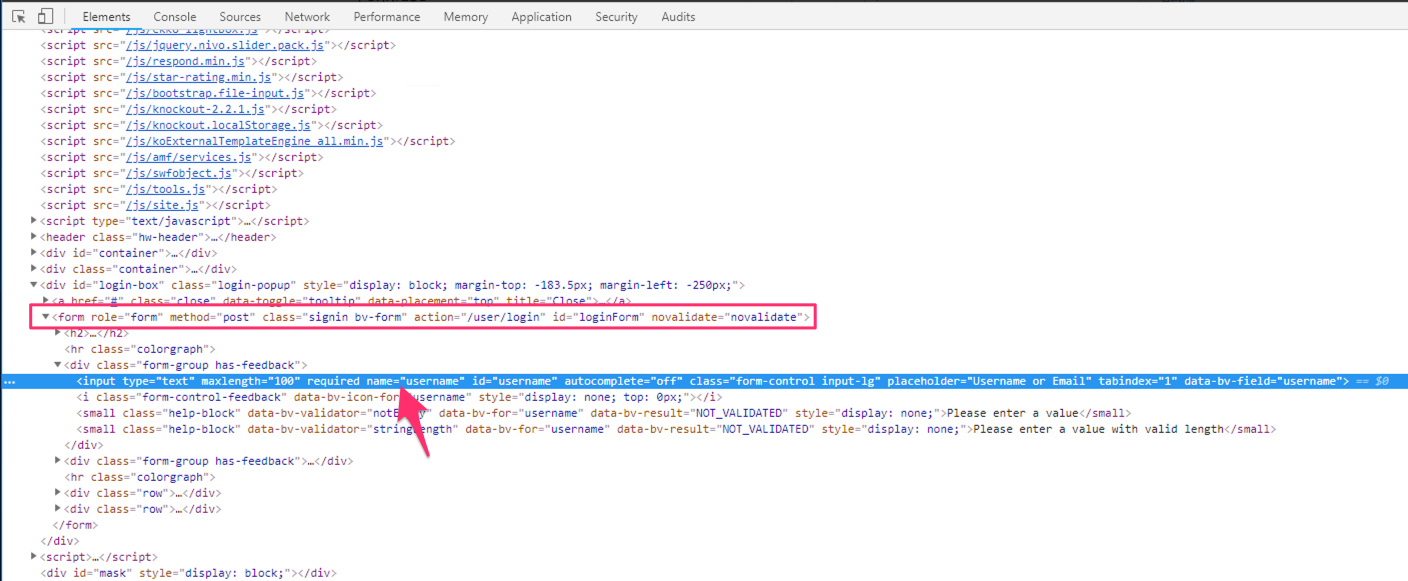Open the Network tab

click(x=307, y=17)
